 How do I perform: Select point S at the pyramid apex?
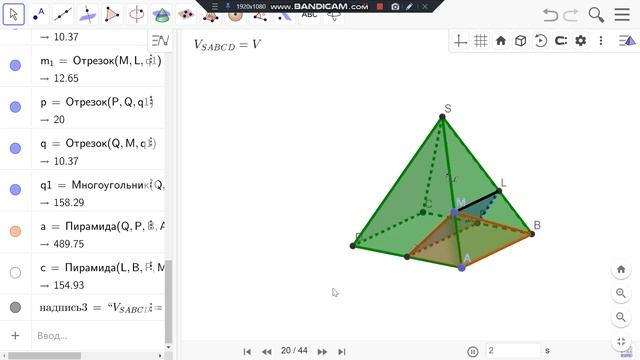[x=442, y=117]
